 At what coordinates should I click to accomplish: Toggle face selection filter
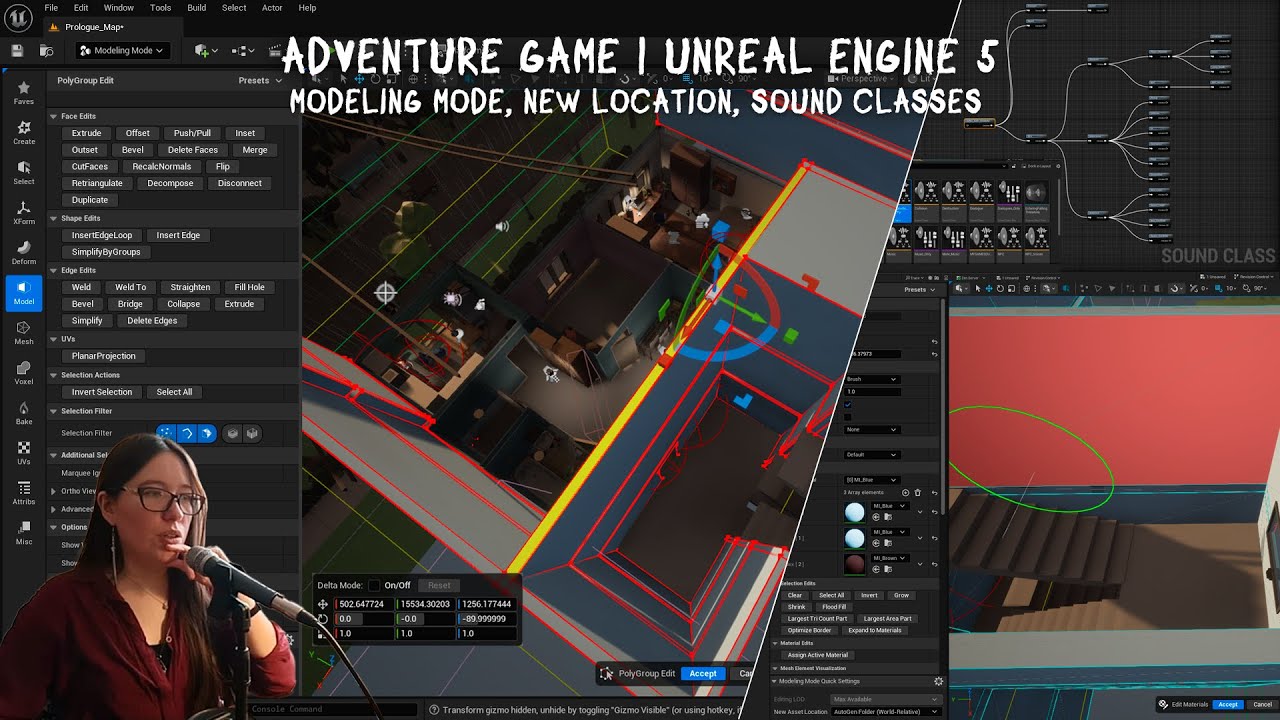pos(206,433)
